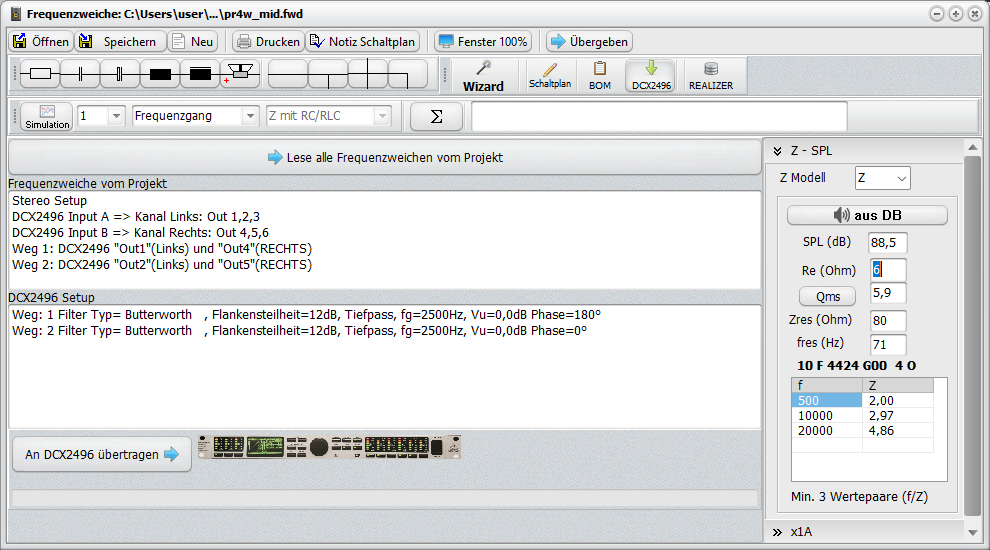Insert the single capacitor symbol

pyautogui.click(x=80, y=75)
